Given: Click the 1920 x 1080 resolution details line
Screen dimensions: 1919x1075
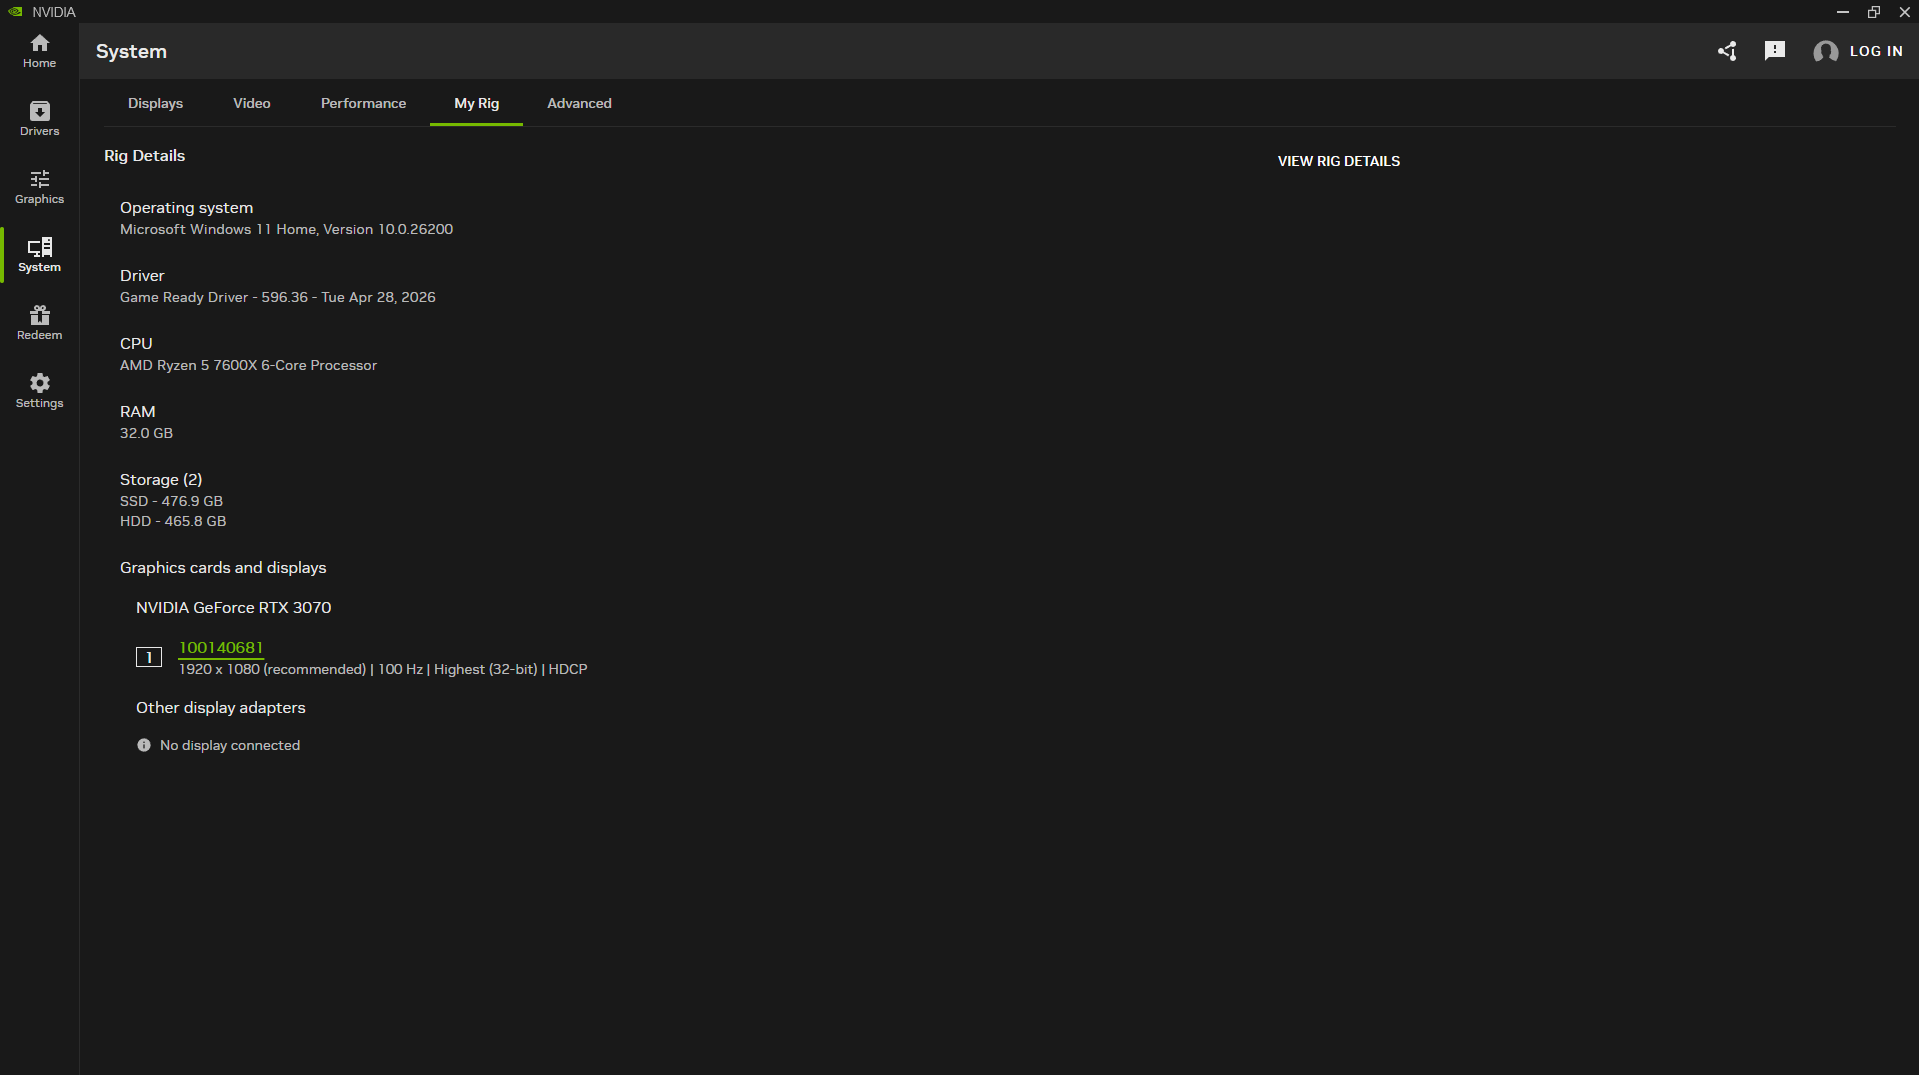Looking at the screenshot, I should [x=383, y=669].
